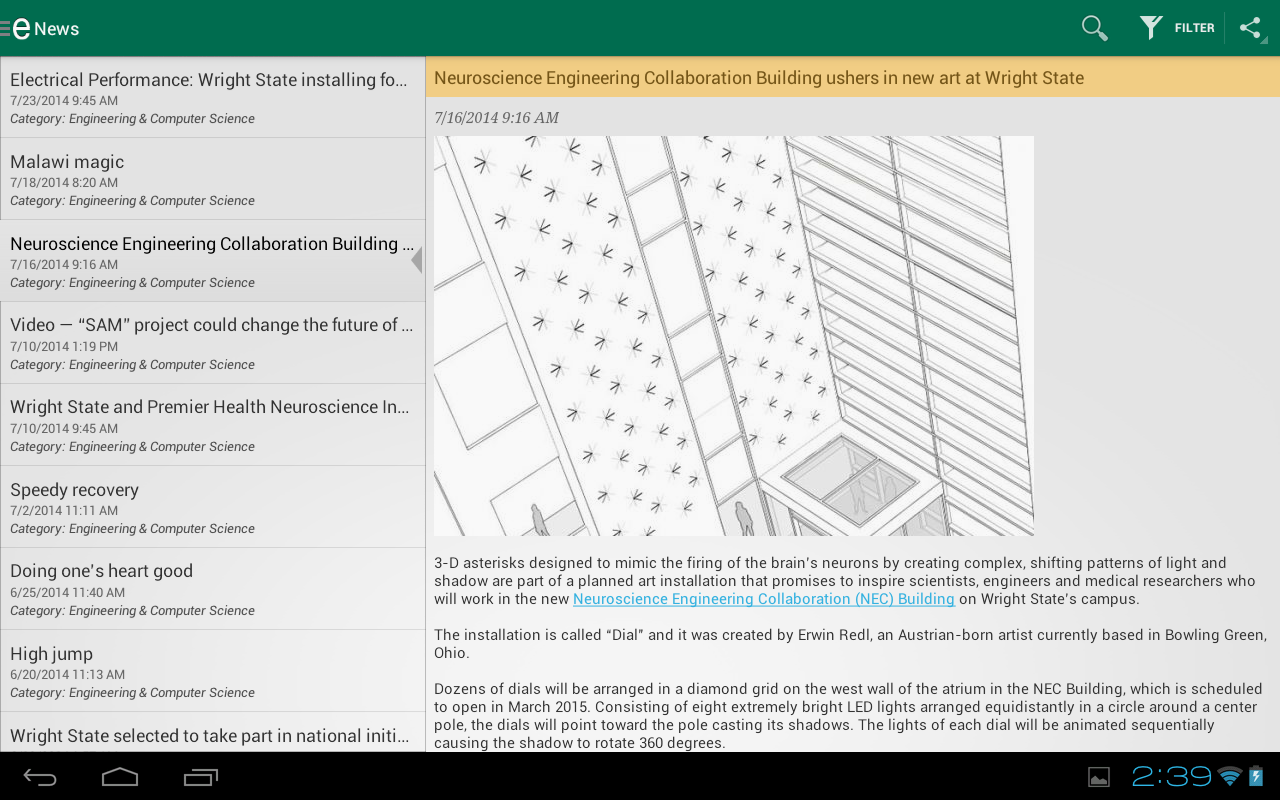This screenshot has height=800, width=1280.
Task: Select the 'High jump' news item
Action: click(212, 671)
